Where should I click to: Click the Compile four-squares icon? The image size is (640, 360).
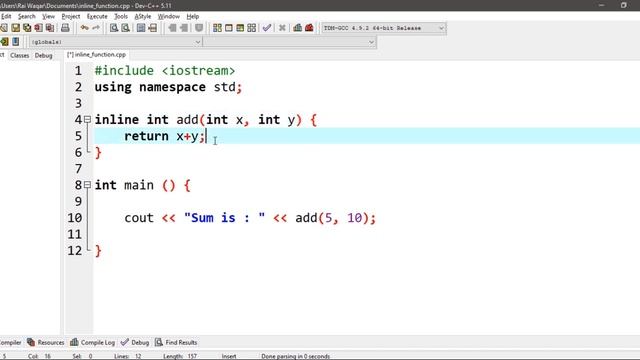pyautogui.click(x=217, y=28)
